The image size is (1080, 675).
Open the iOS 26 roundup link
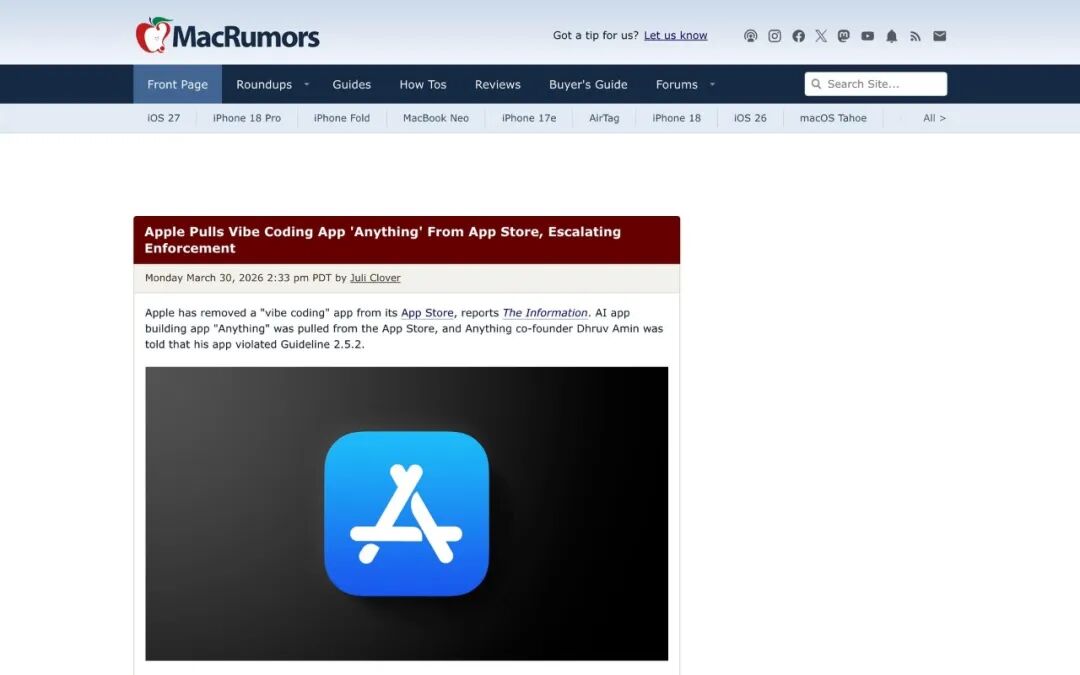[x=750, y=118]
